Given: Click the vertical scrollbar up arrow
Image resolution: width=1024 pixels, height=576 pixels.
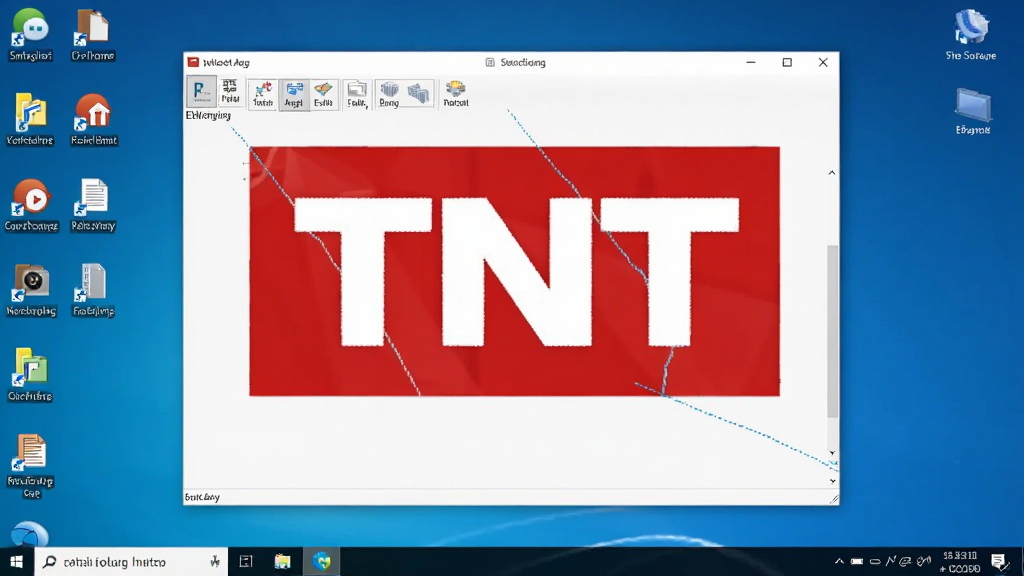Looking at the screenshot, I should point(831,173).
